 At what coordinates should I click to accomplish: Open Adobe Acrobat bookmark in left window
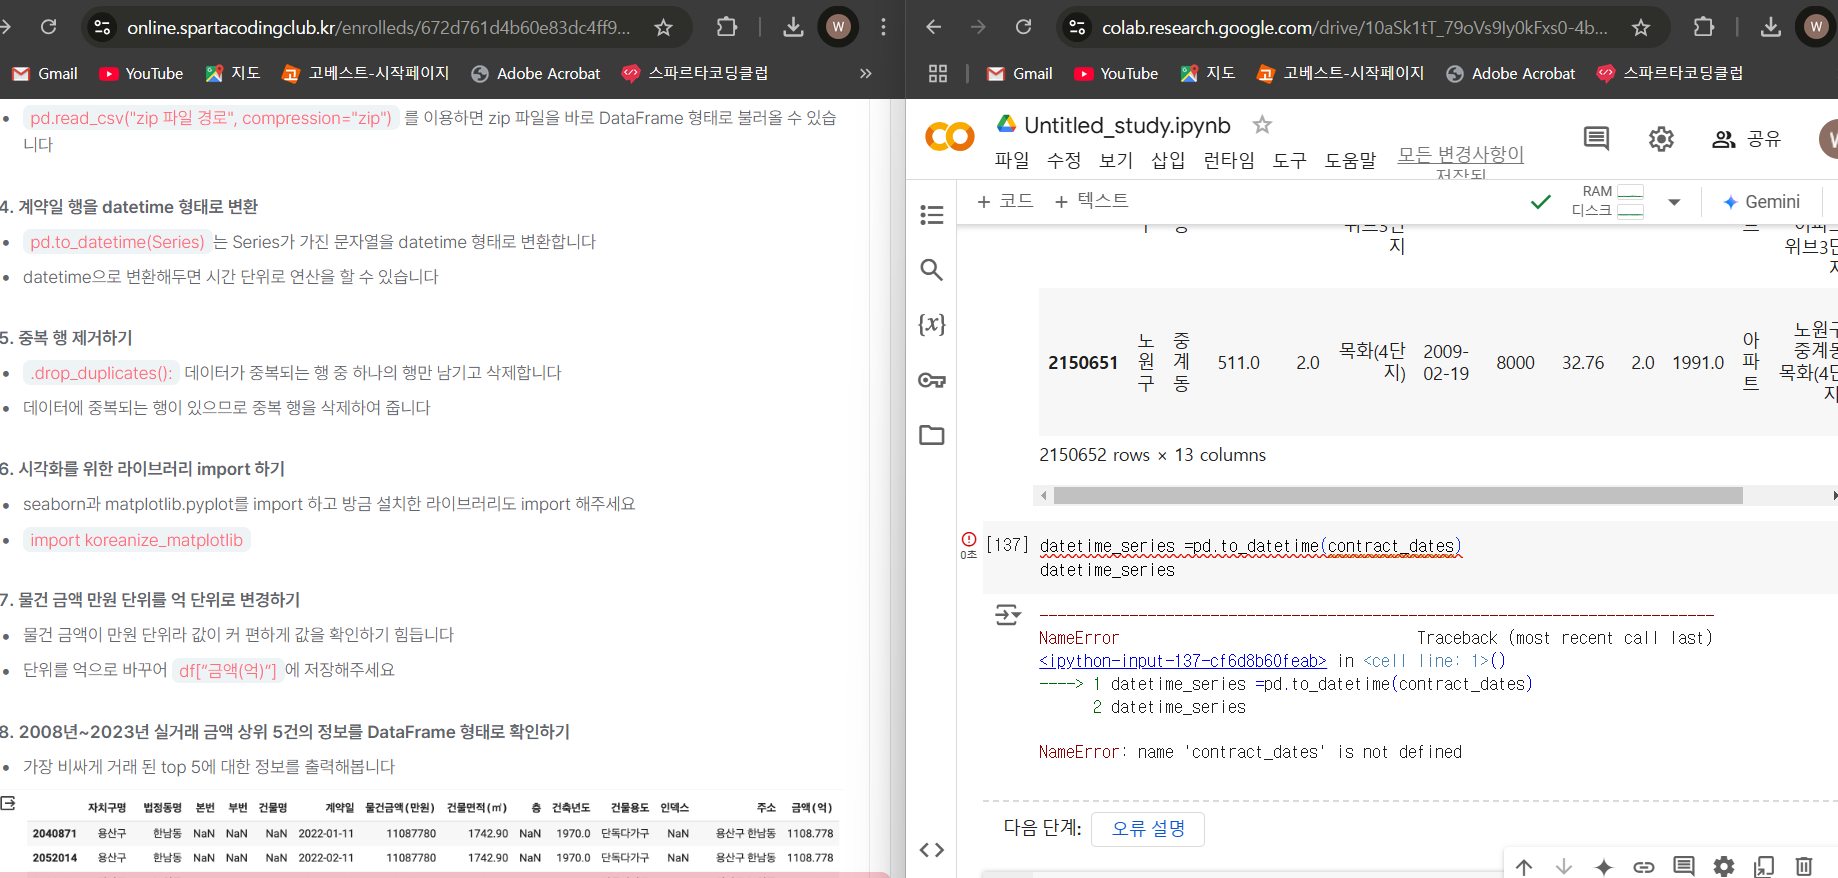click(536, 73)
